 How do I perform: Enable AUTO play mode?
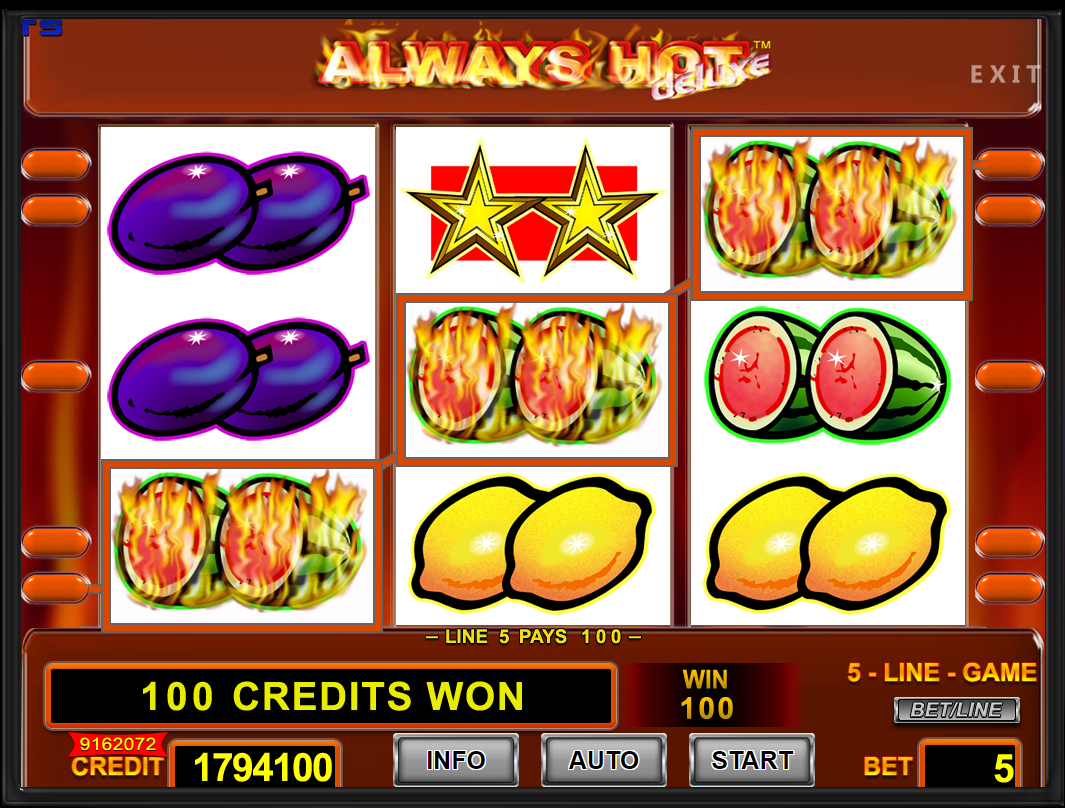point(603,760)
